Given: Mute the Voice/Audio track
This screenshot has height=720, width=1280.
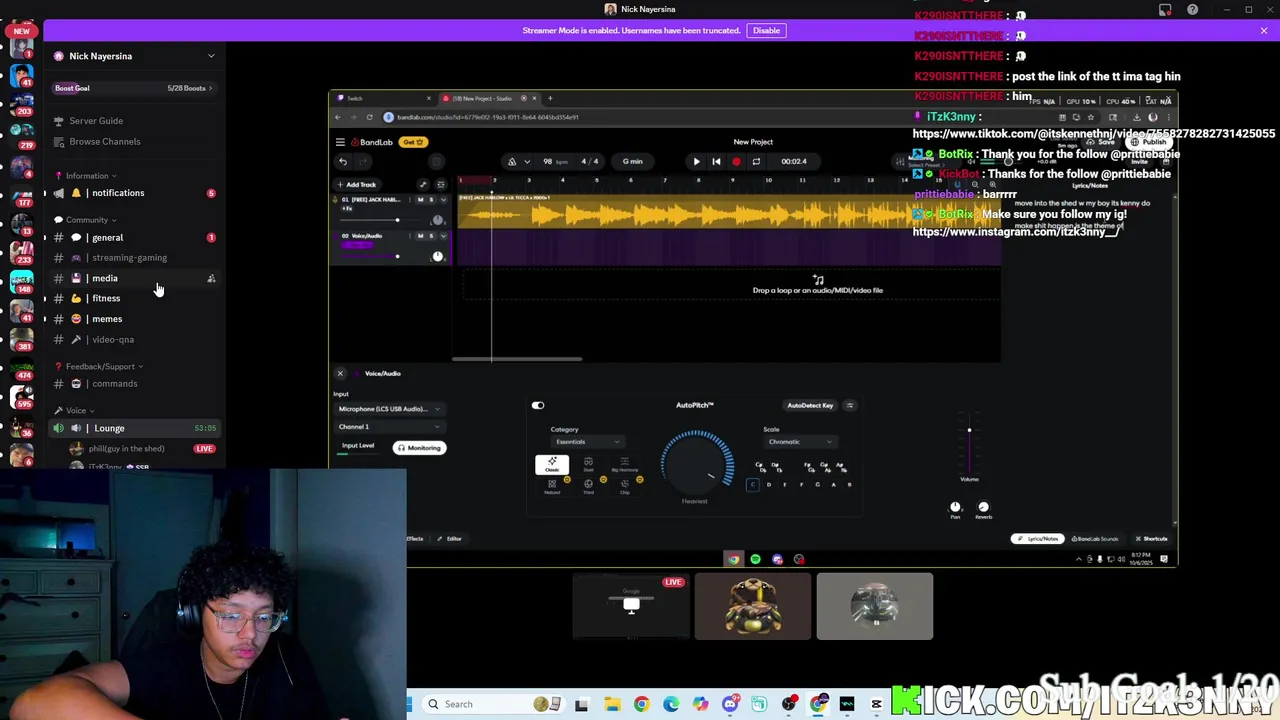Looking at the screenshot, I should (420, 236).
